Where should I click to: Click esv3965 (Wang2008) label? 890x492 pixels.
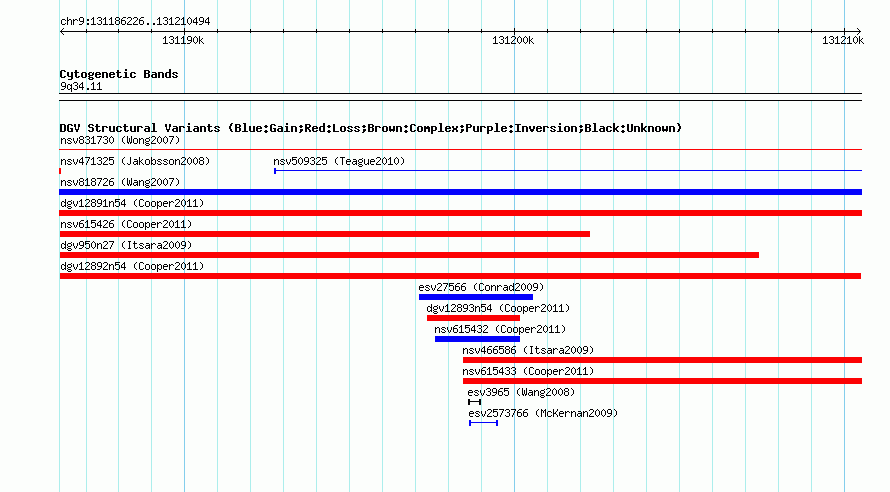point(521,392)
